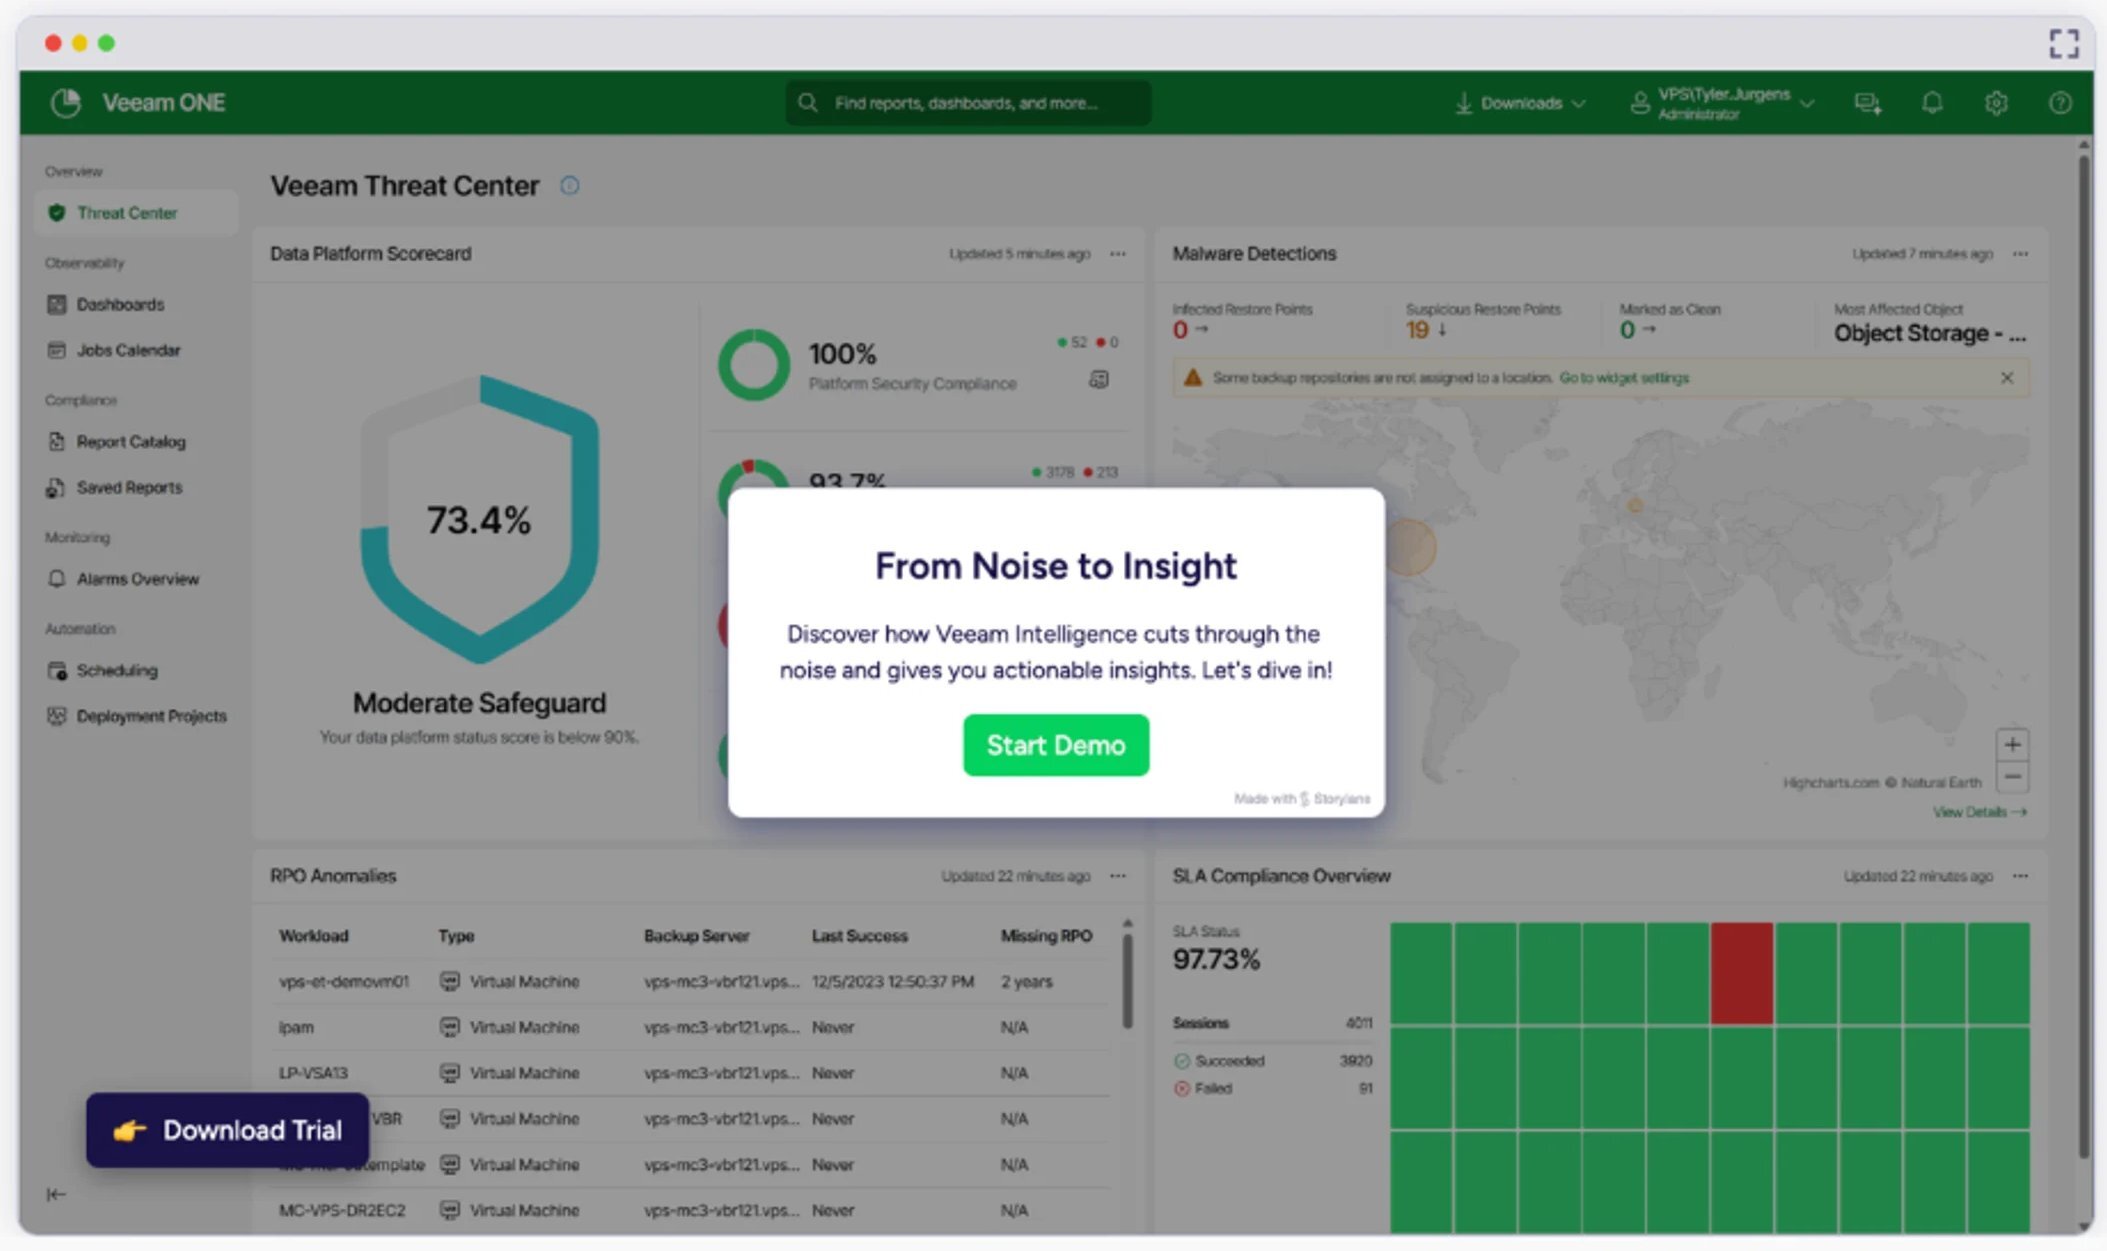Click the 97.73% SLA Status value
This screenshot has width=2107, height=1251.
[x=1216, y=960]
